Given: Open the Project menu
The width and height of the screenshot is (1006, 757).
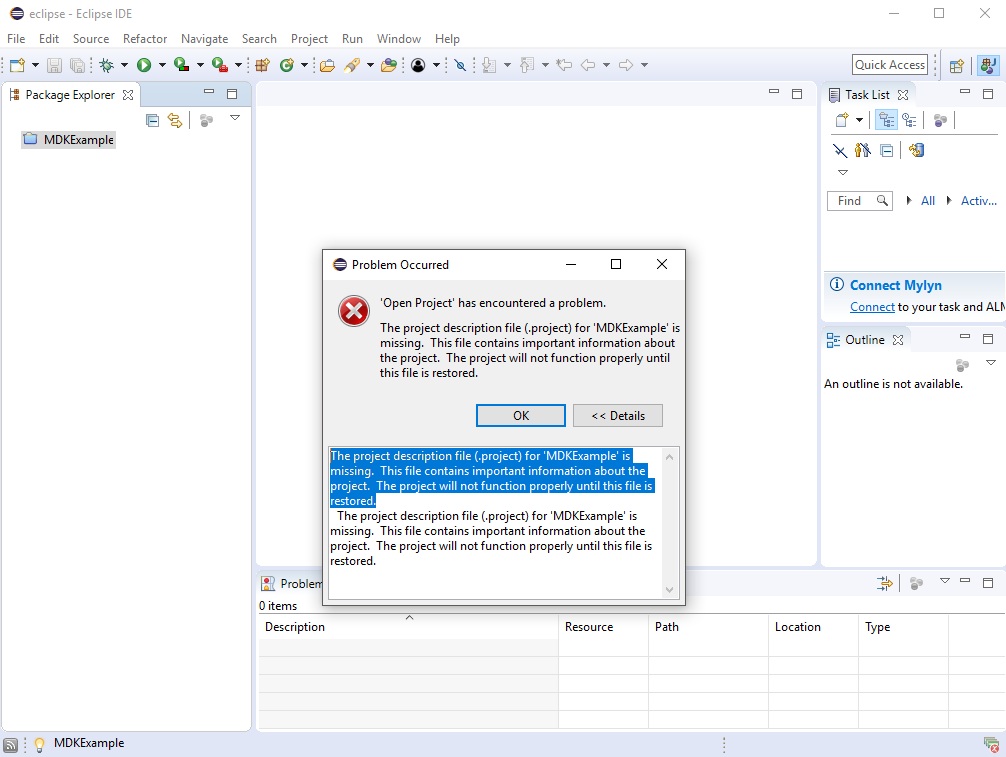Looking at the screenshot, I should point(309,38).
